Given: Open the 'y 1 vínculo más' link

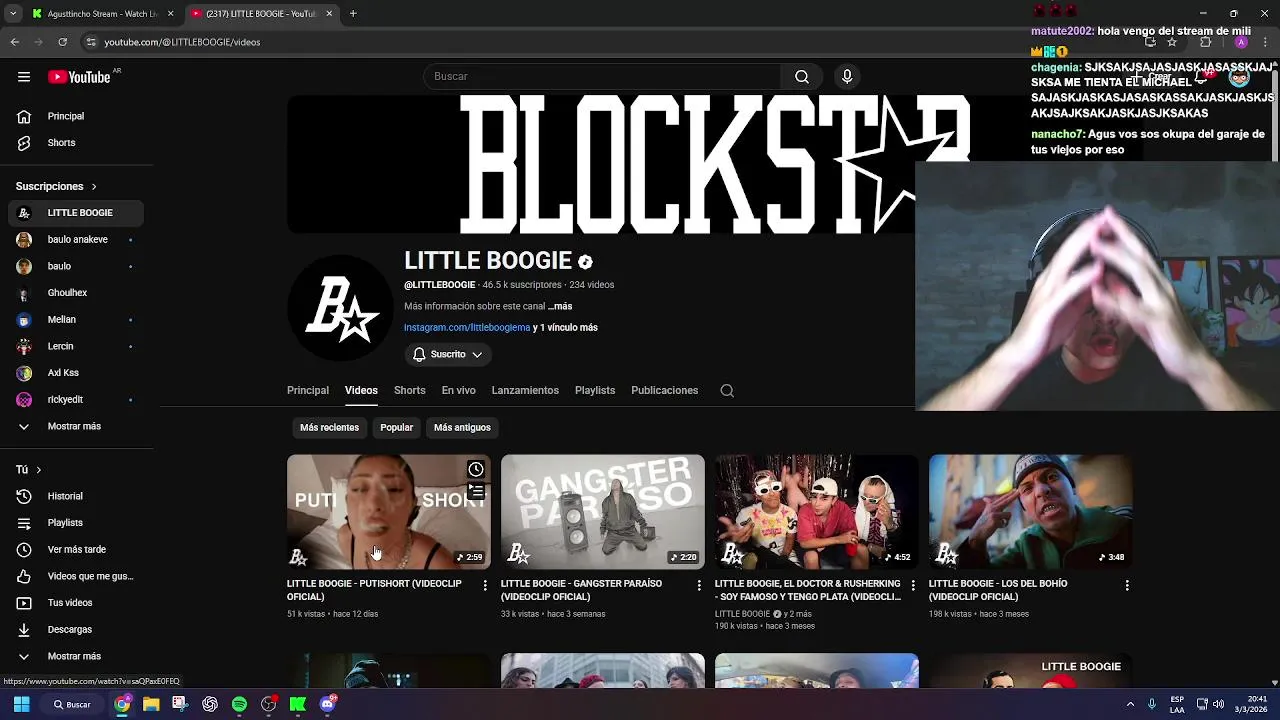Looking at the screenshot, I should (x=565, y=328).
